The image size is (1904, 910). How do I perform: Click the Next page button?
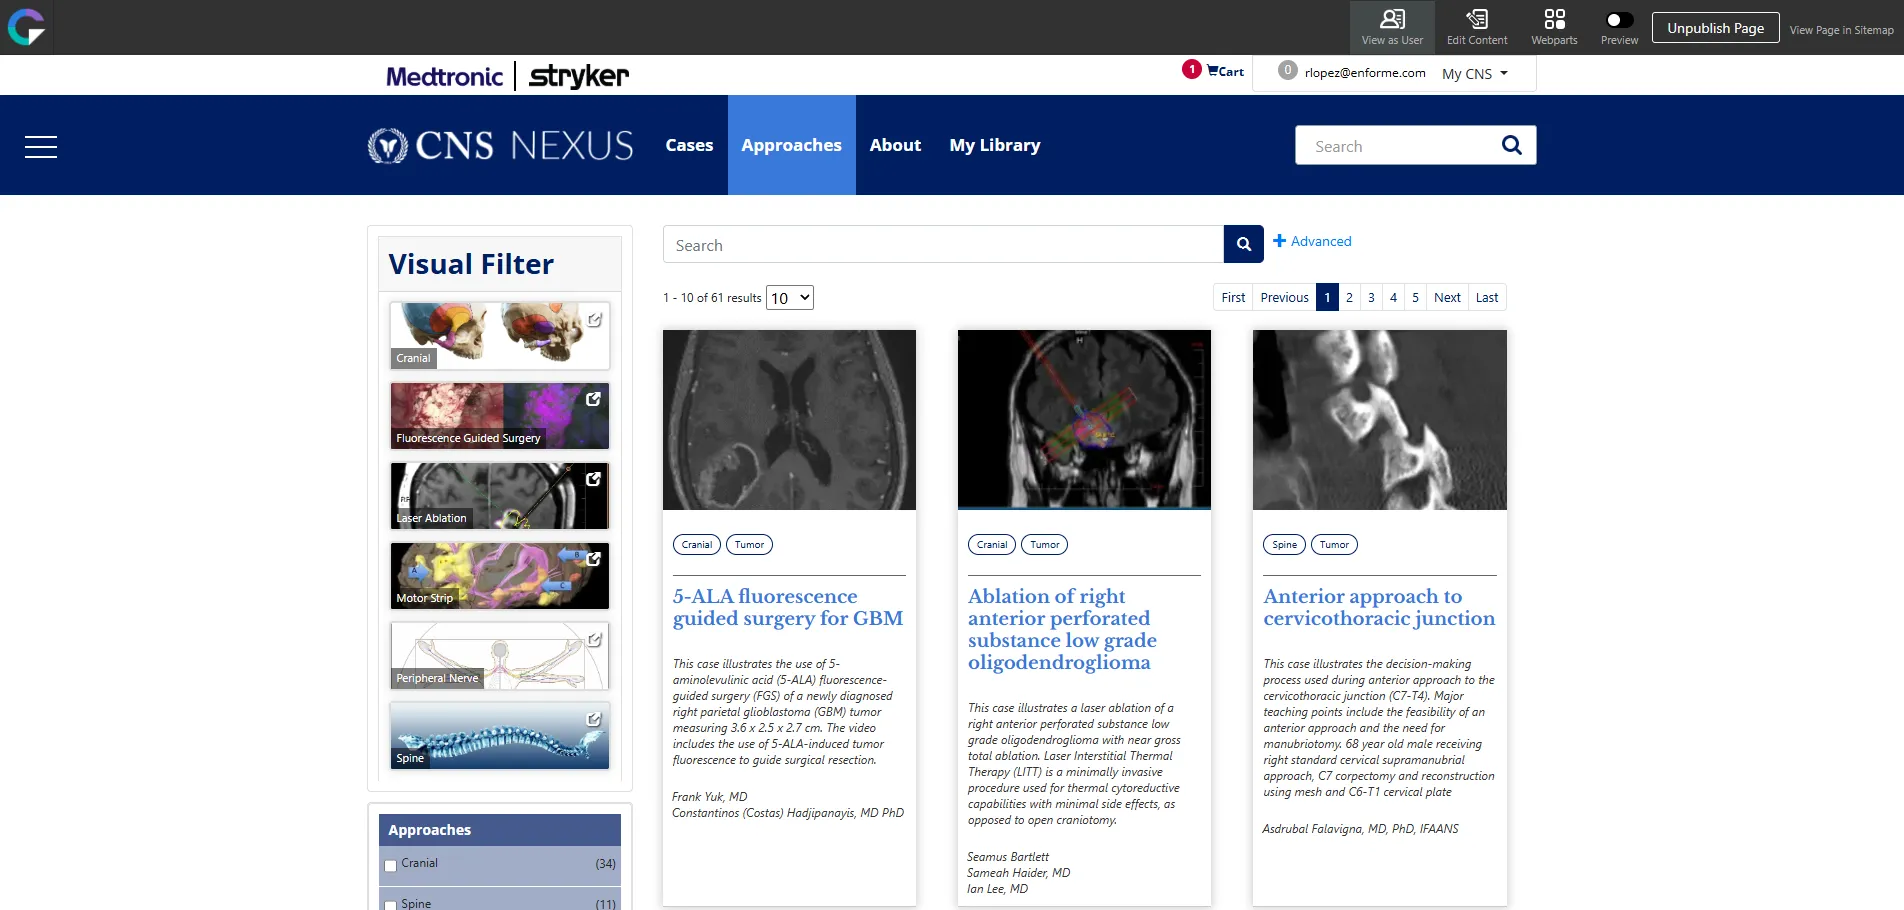(1447, 297)
